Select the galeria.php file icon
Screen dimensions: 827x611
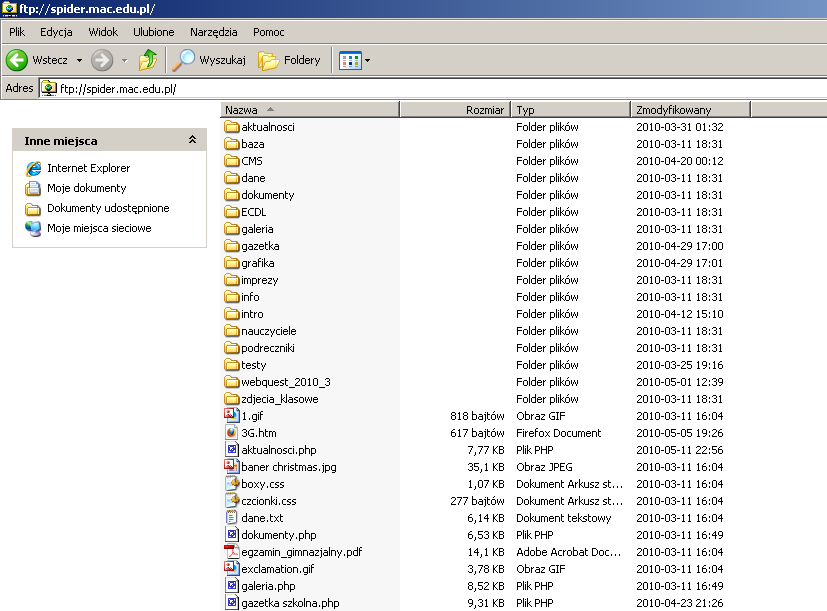232,585
